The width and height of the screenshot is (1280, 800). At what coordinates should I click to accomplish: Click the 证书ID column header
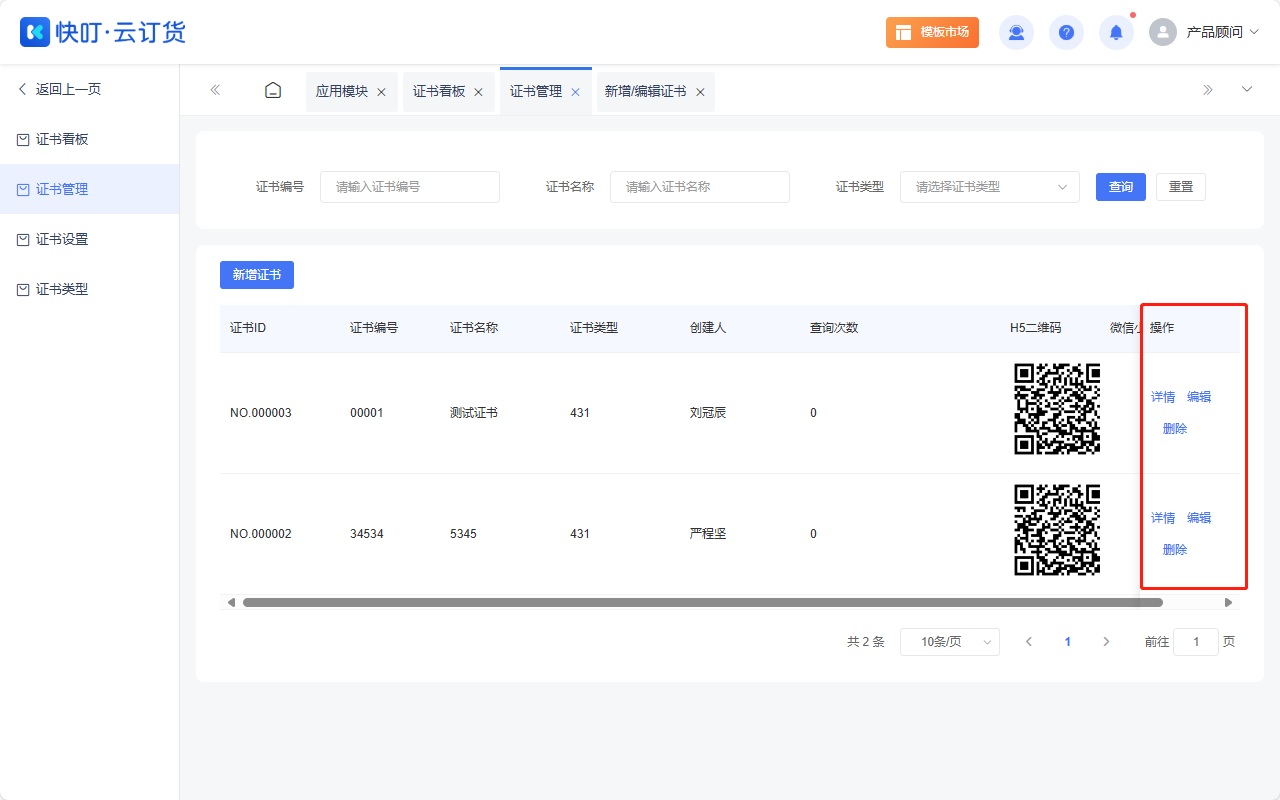coord(248,328)
